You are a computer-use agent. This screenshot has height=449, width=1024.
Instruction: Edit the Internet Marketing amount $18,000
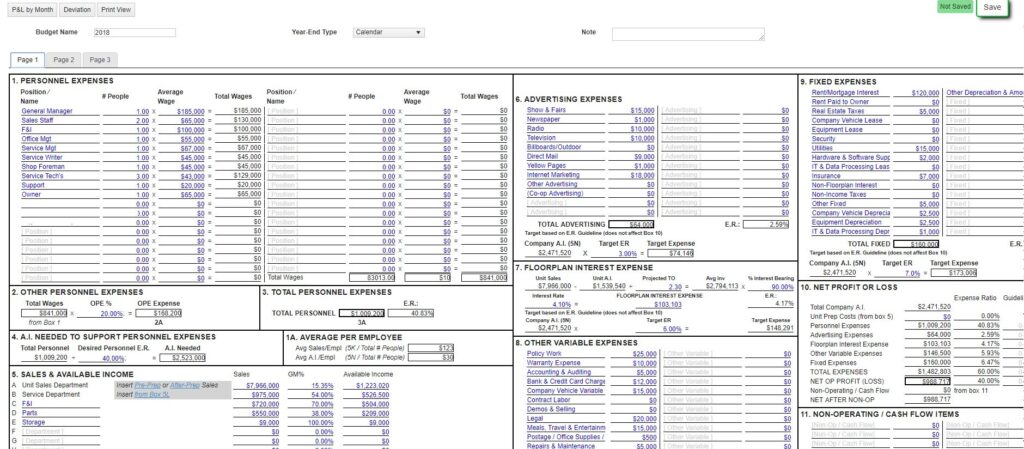point(632,176)
